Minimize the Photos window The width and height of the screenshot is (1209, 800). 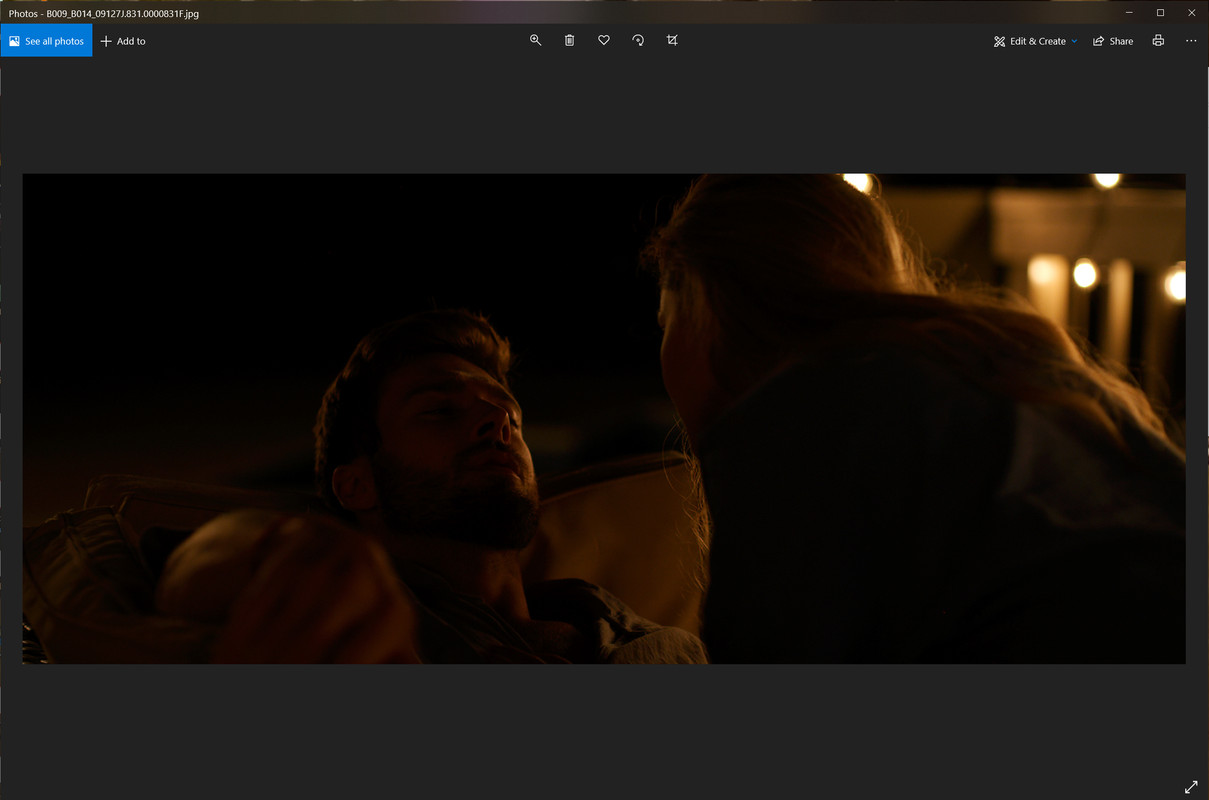click(1129, 12)
